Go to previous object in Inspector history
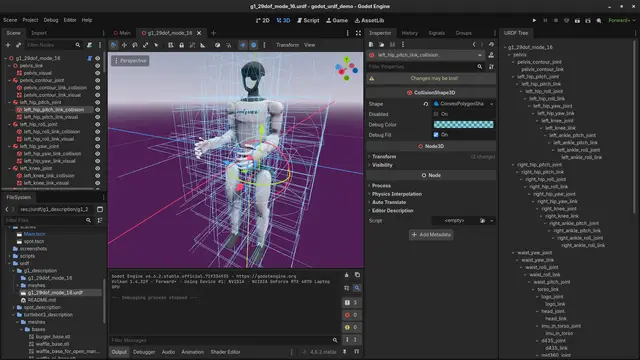 pos(474,44)
